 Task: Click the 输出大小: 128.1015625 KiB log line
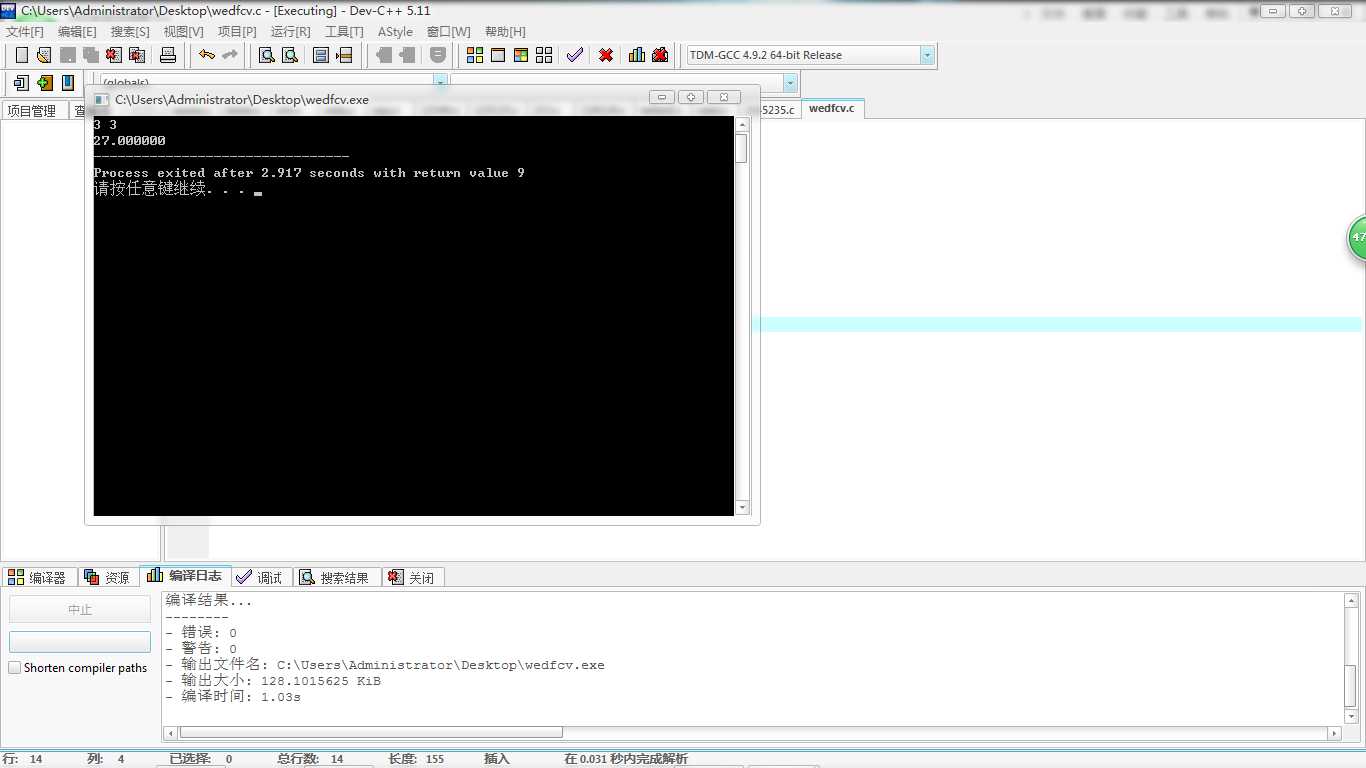273,681
